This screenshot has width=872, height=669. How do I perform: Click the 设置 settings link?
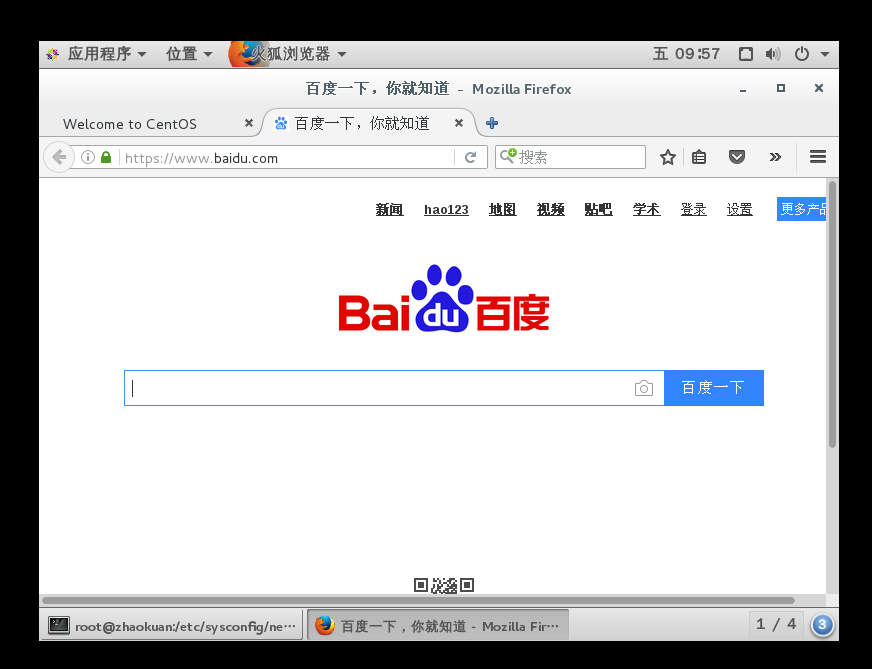pos(740,209)
